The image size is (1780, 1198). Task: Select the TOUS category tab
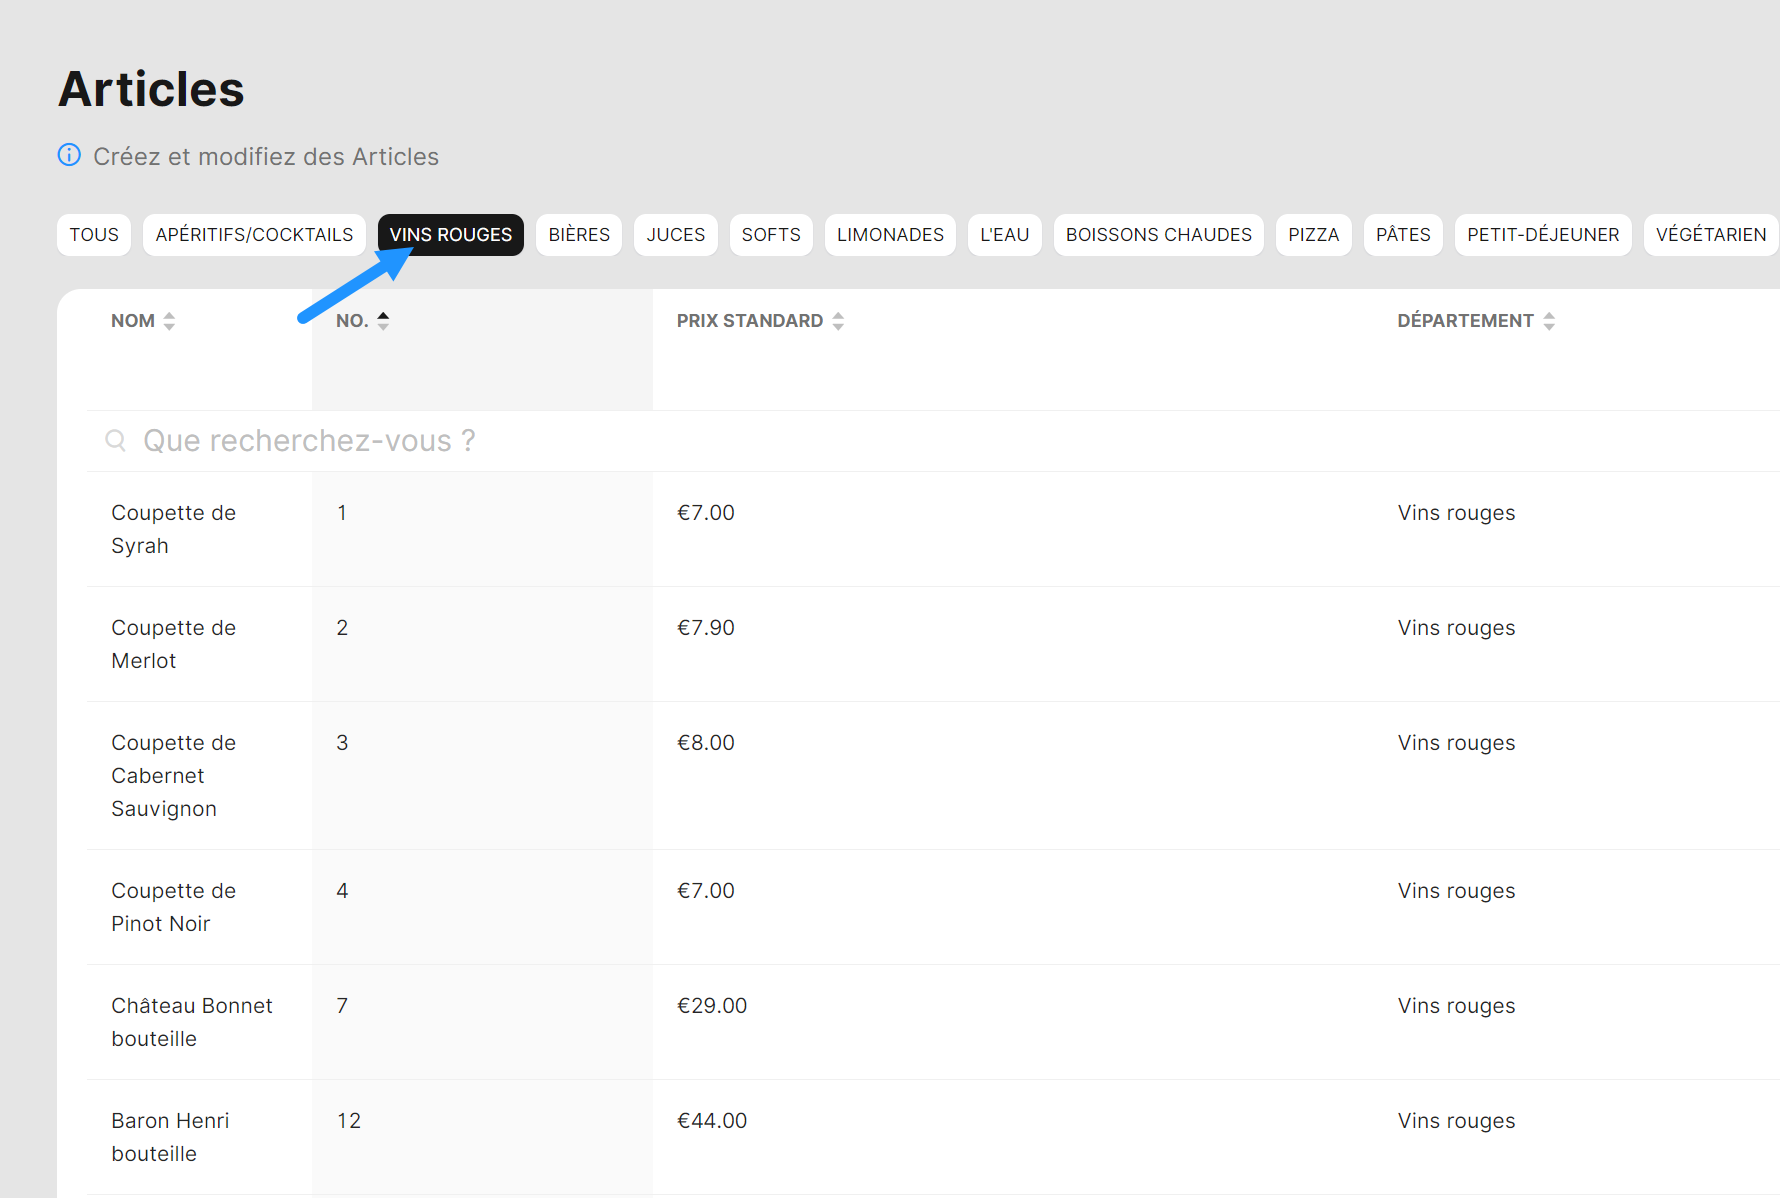(x=94, y=235)
